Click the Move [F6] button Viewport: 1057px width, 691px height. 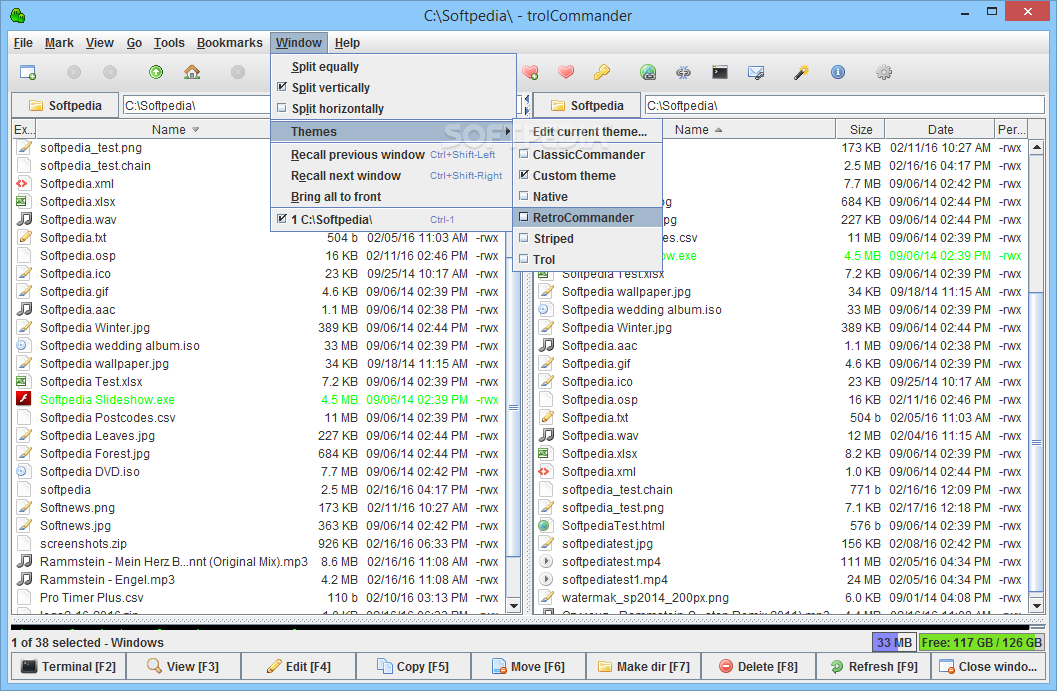coord(528,666)
